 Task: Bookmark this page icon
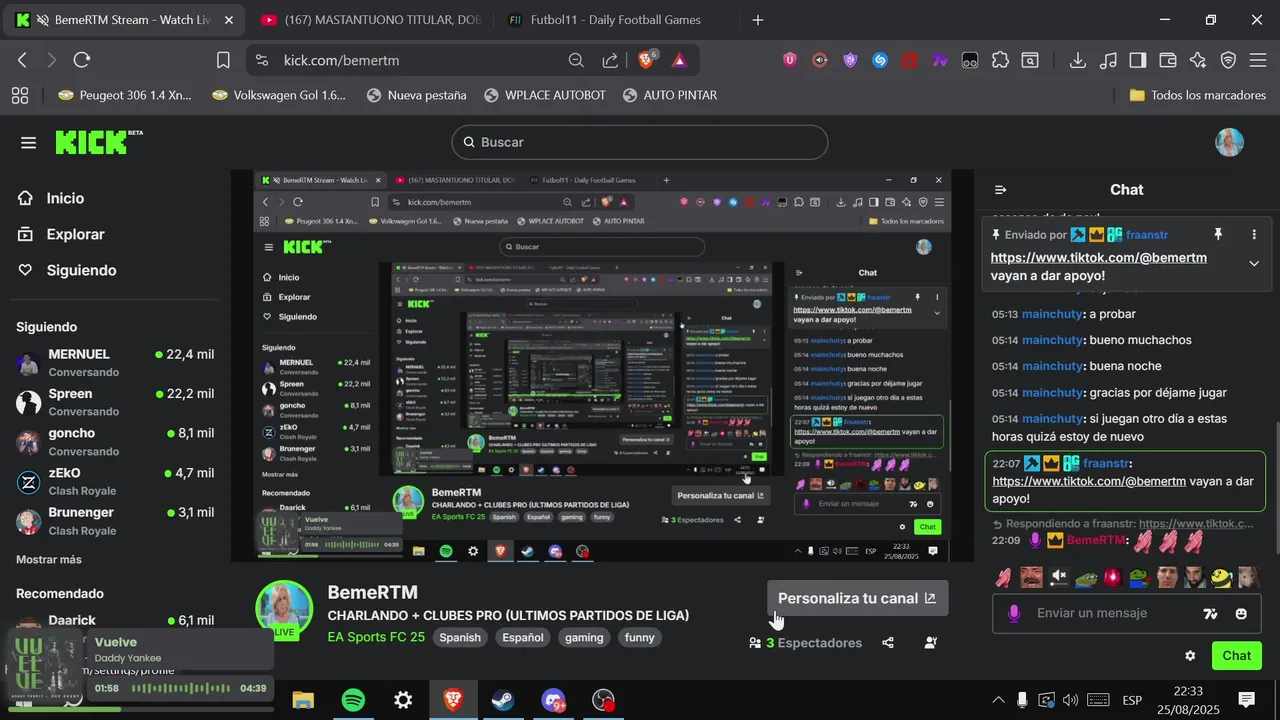click(x=223, y=60)
